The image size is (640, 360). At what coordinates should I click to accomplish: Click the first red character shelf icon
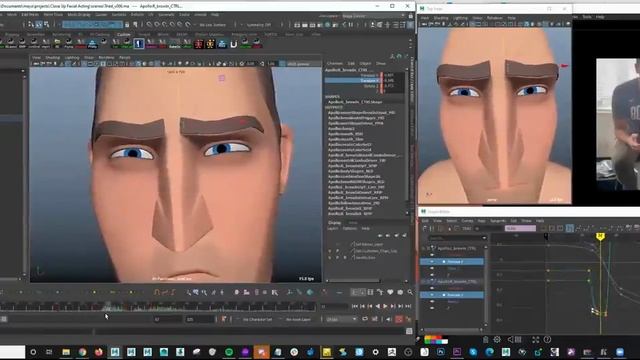pyautogui.click(x=199, y=44)
